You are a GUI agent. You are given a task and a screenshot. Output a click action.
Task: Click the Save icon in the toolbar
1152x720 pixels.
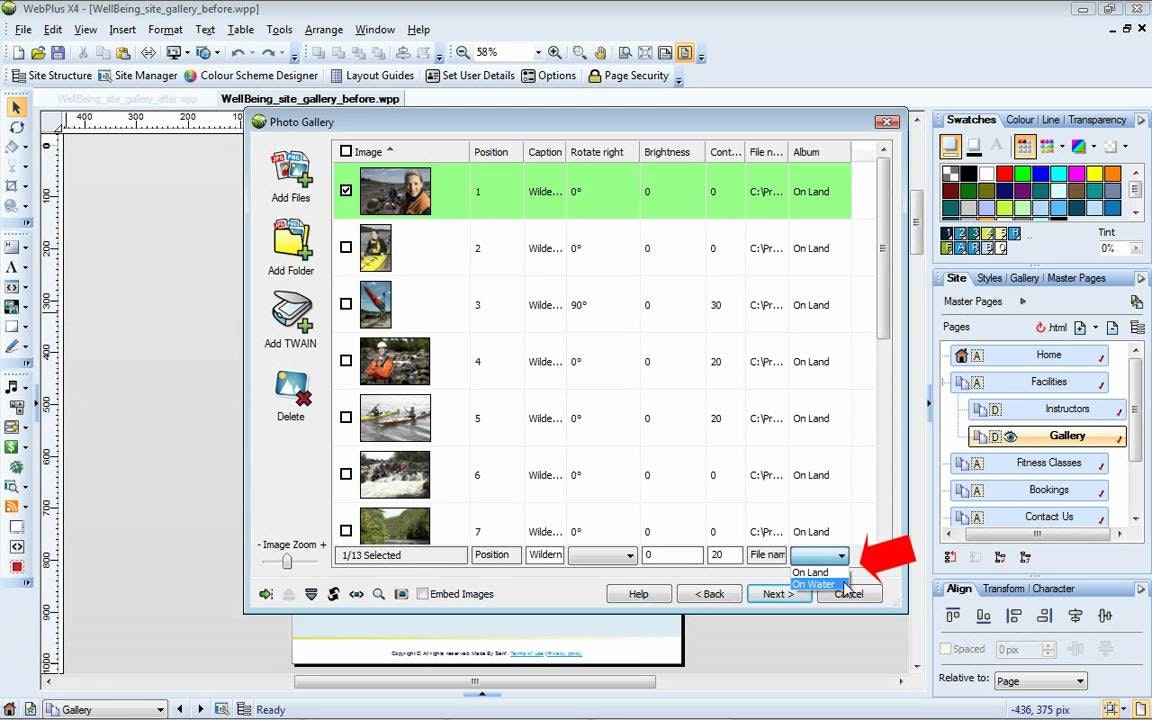58,53
